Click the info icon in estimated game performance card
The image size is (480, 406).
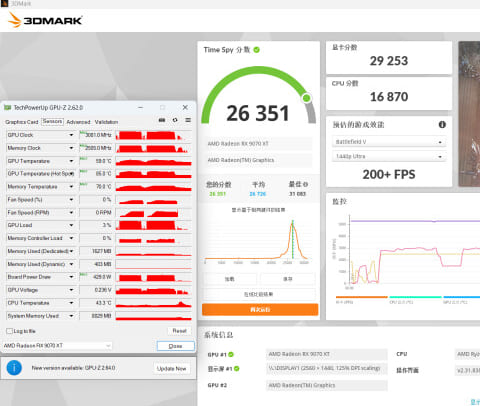[x=442, y=124]
